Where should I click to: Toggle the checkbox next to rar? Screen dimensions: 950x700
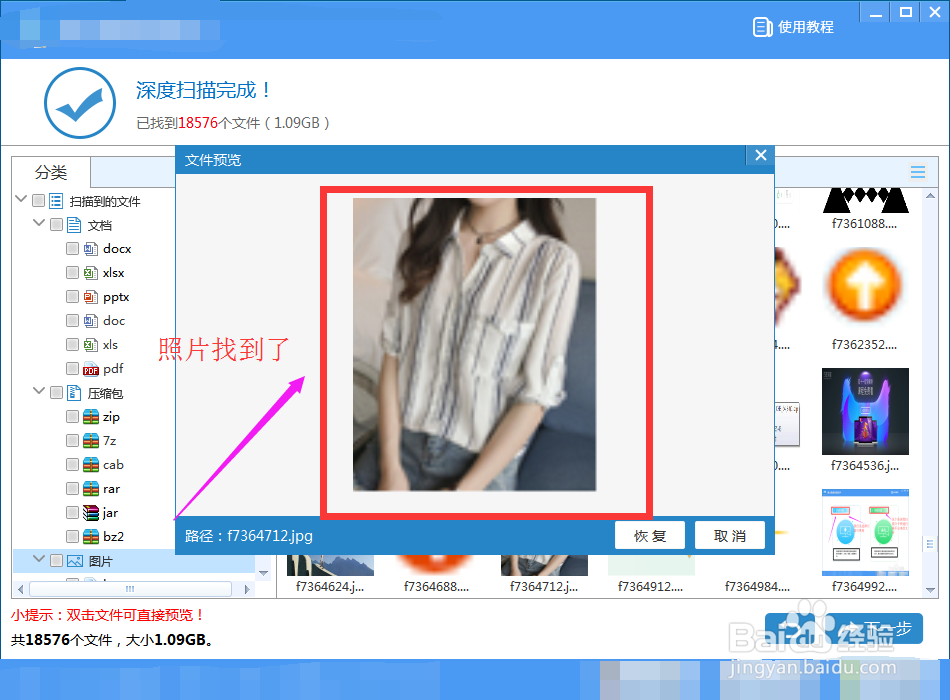pos(72,488)
